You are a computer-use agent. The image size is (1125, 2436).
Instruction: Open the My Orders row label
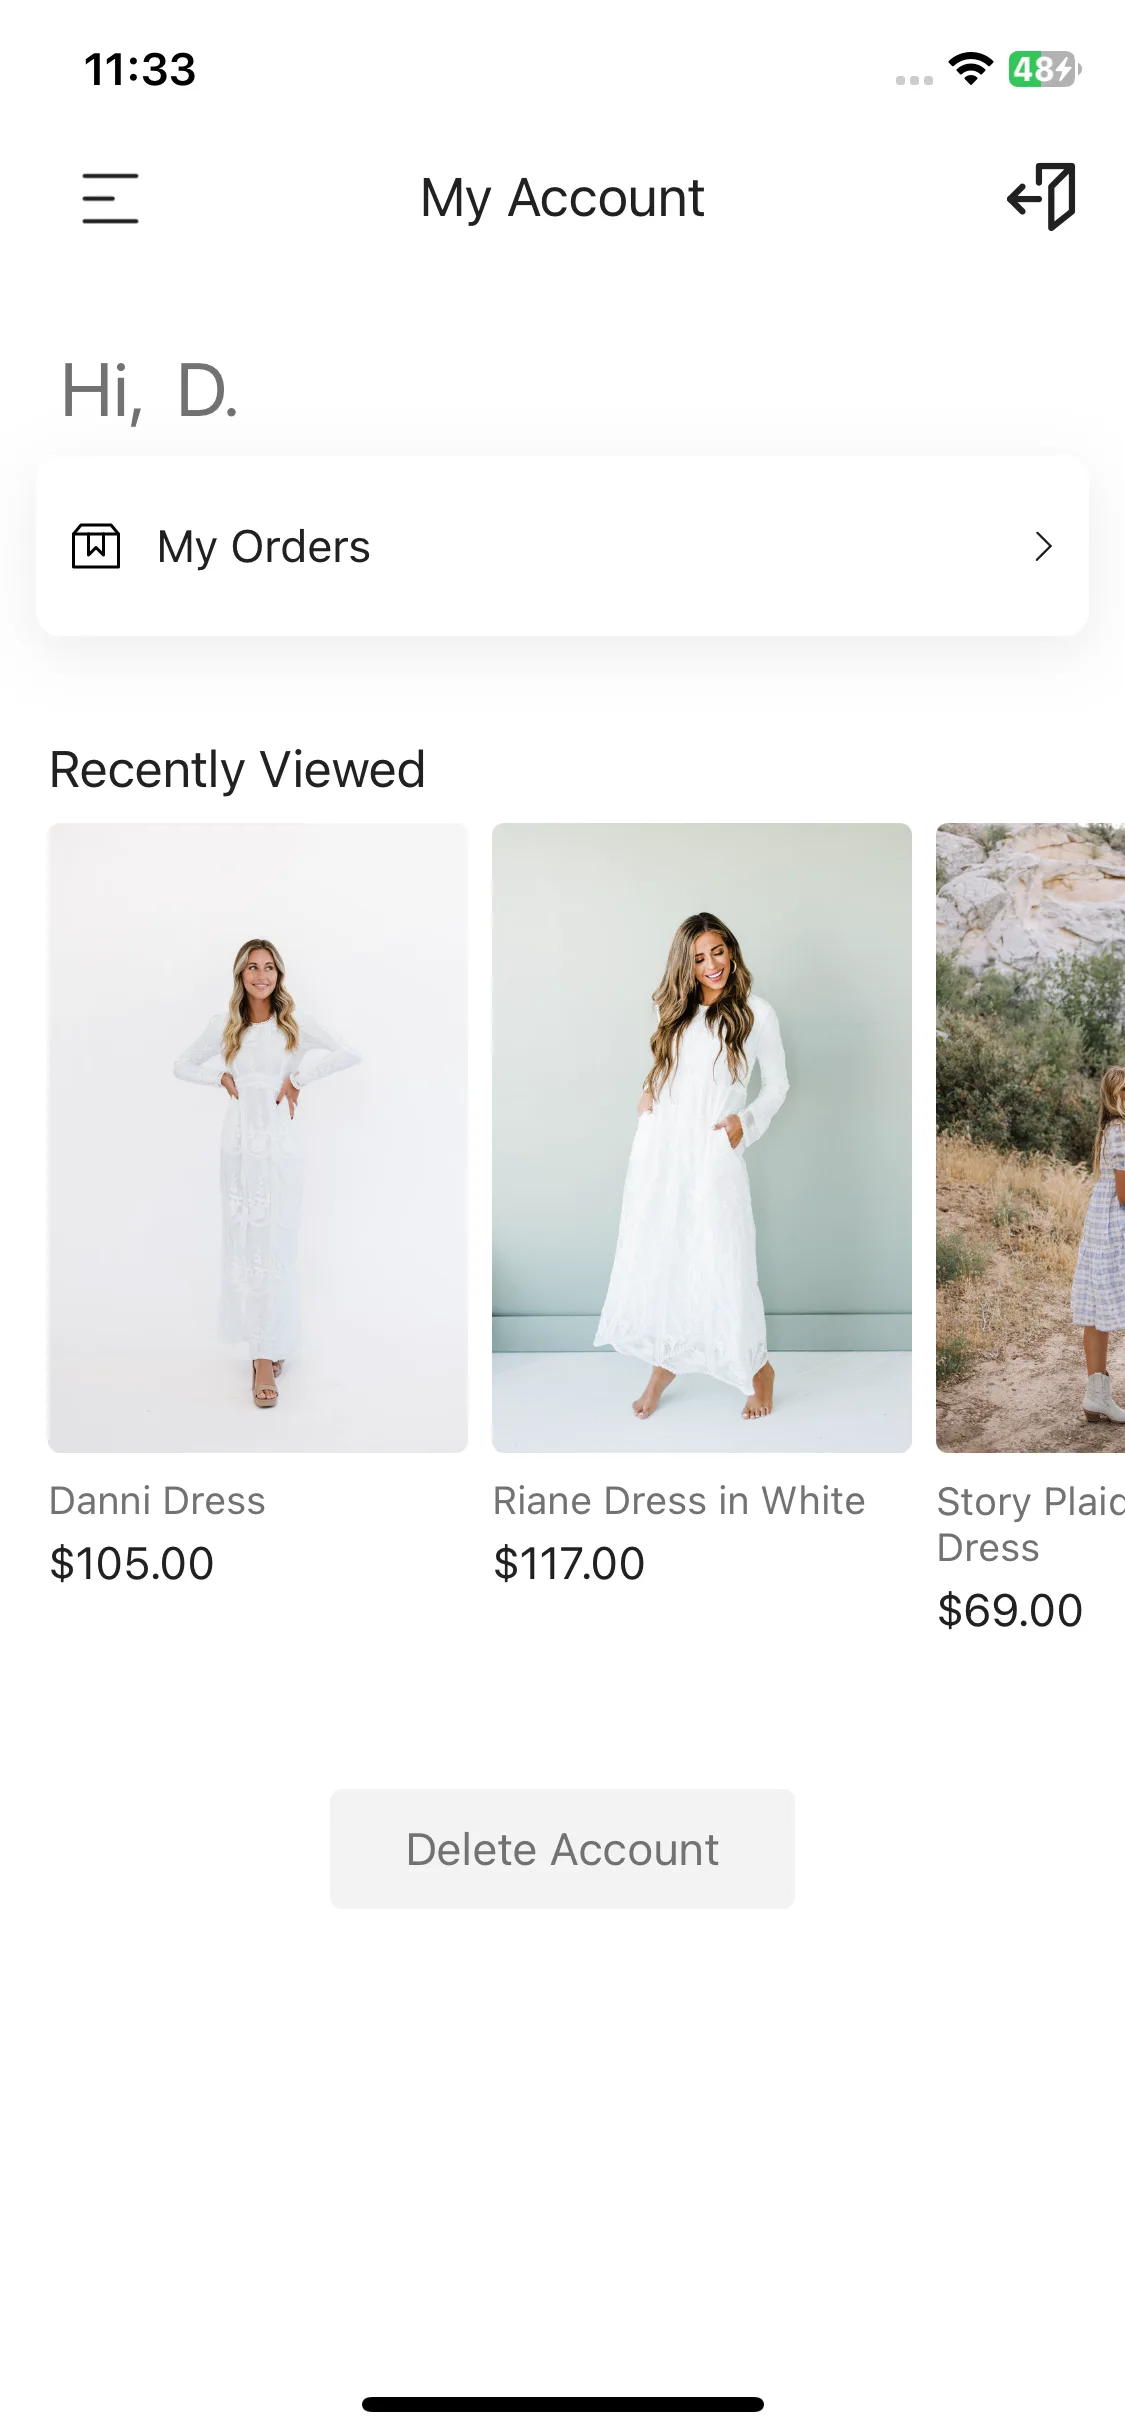(x=264, y=547)
